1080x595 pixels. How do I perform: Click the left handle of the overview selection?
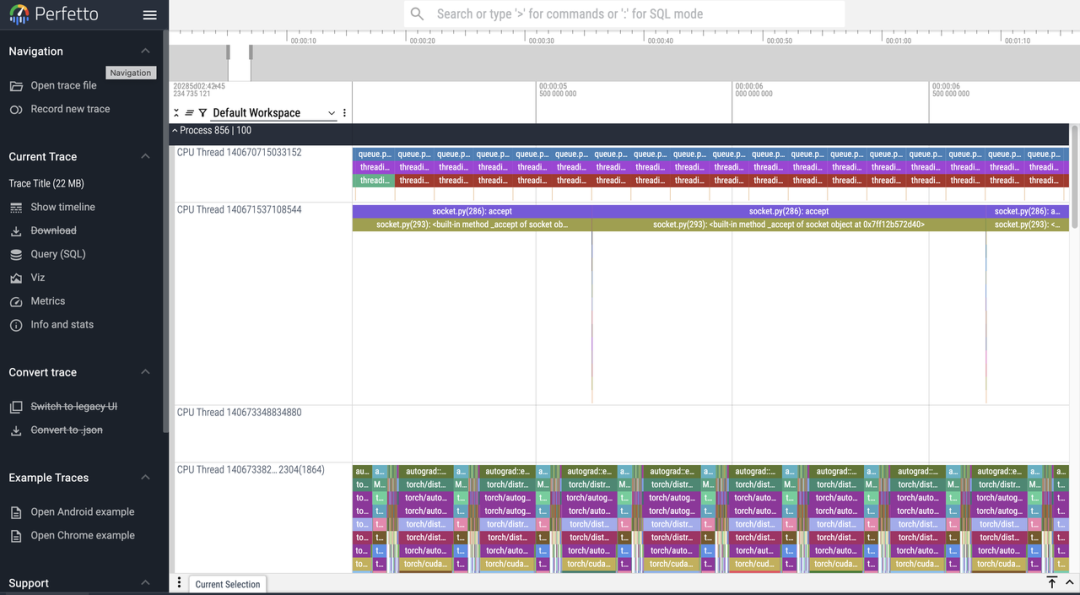(x=228, y=52)
